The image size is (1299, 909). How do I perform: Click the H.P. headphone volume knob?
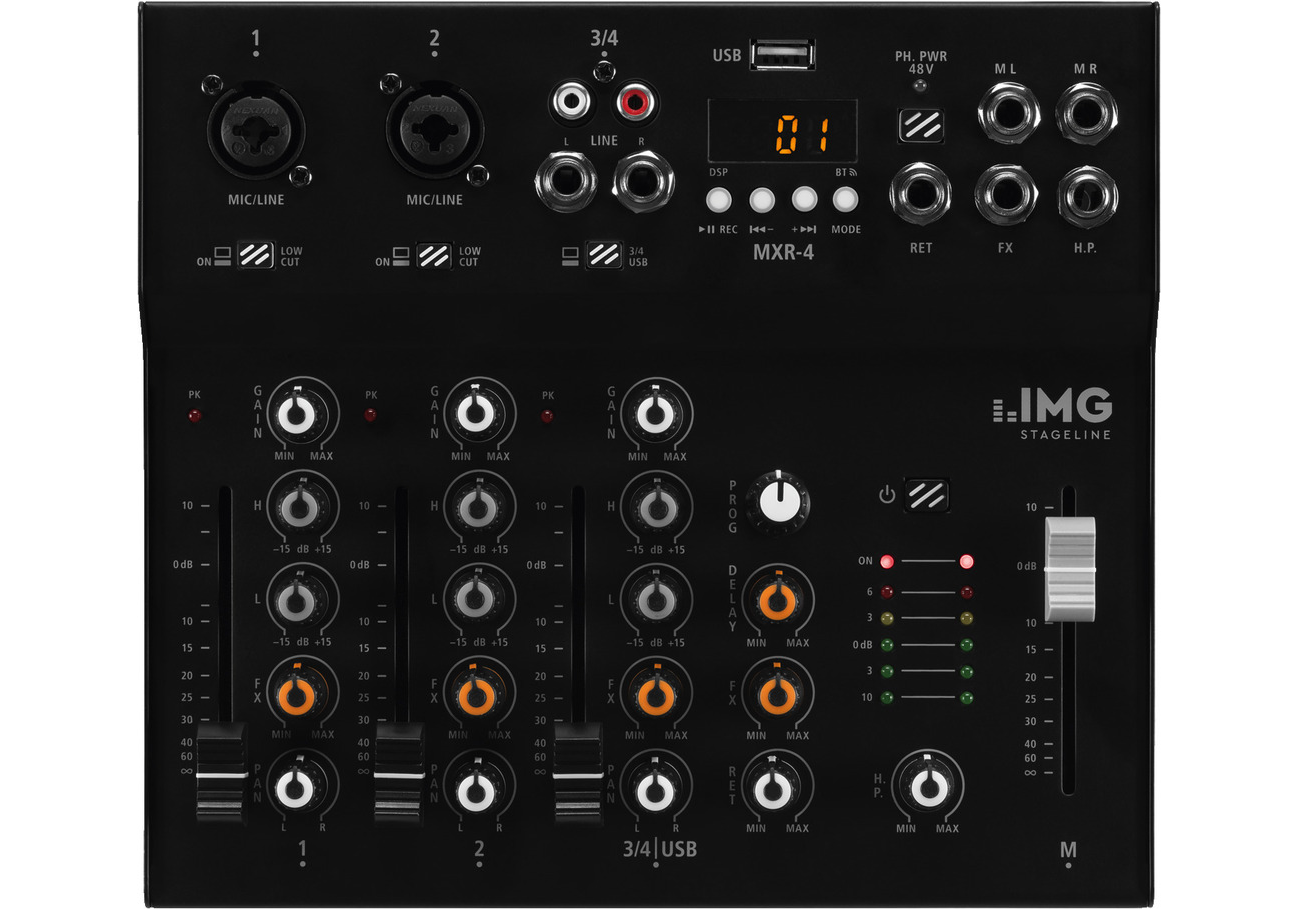coord(928,787)
